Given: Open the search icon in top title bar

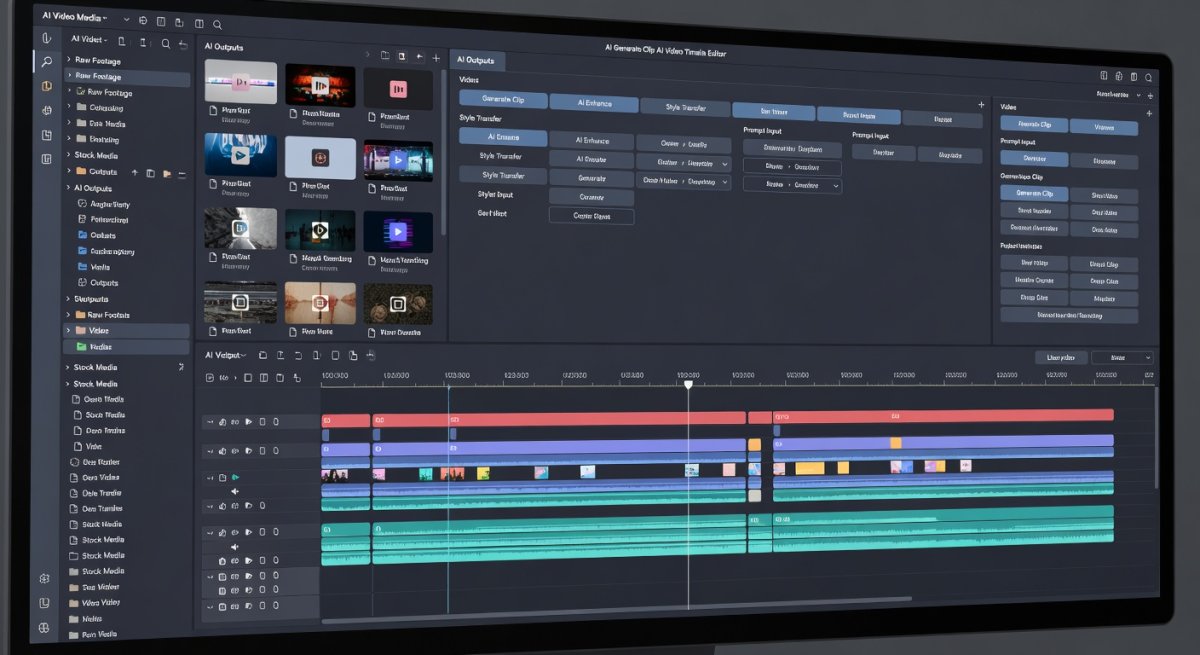Looking at the screenshot, I should (217, 23).
